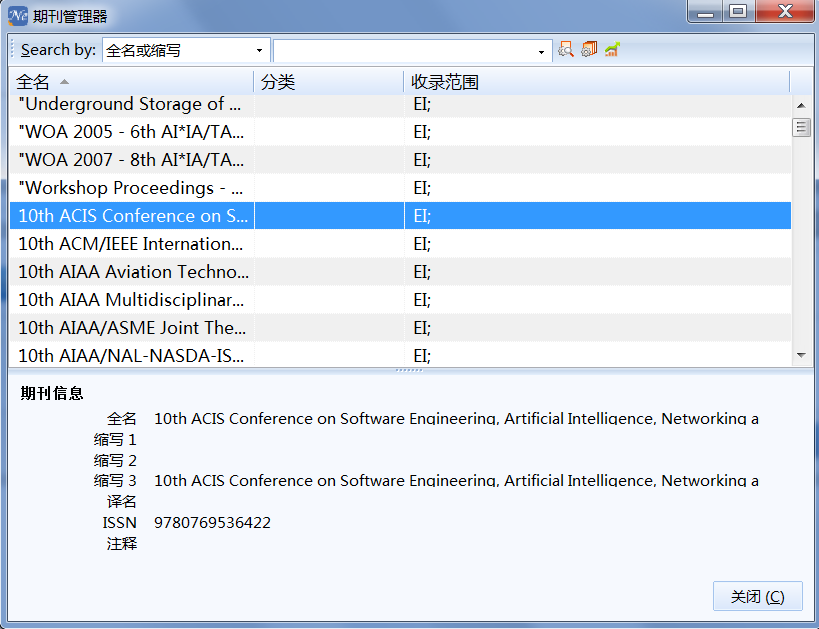Click the NoteExpress app icon in title bar
The width and height of the screenshot is (819, 629).
tap(18, 16)
